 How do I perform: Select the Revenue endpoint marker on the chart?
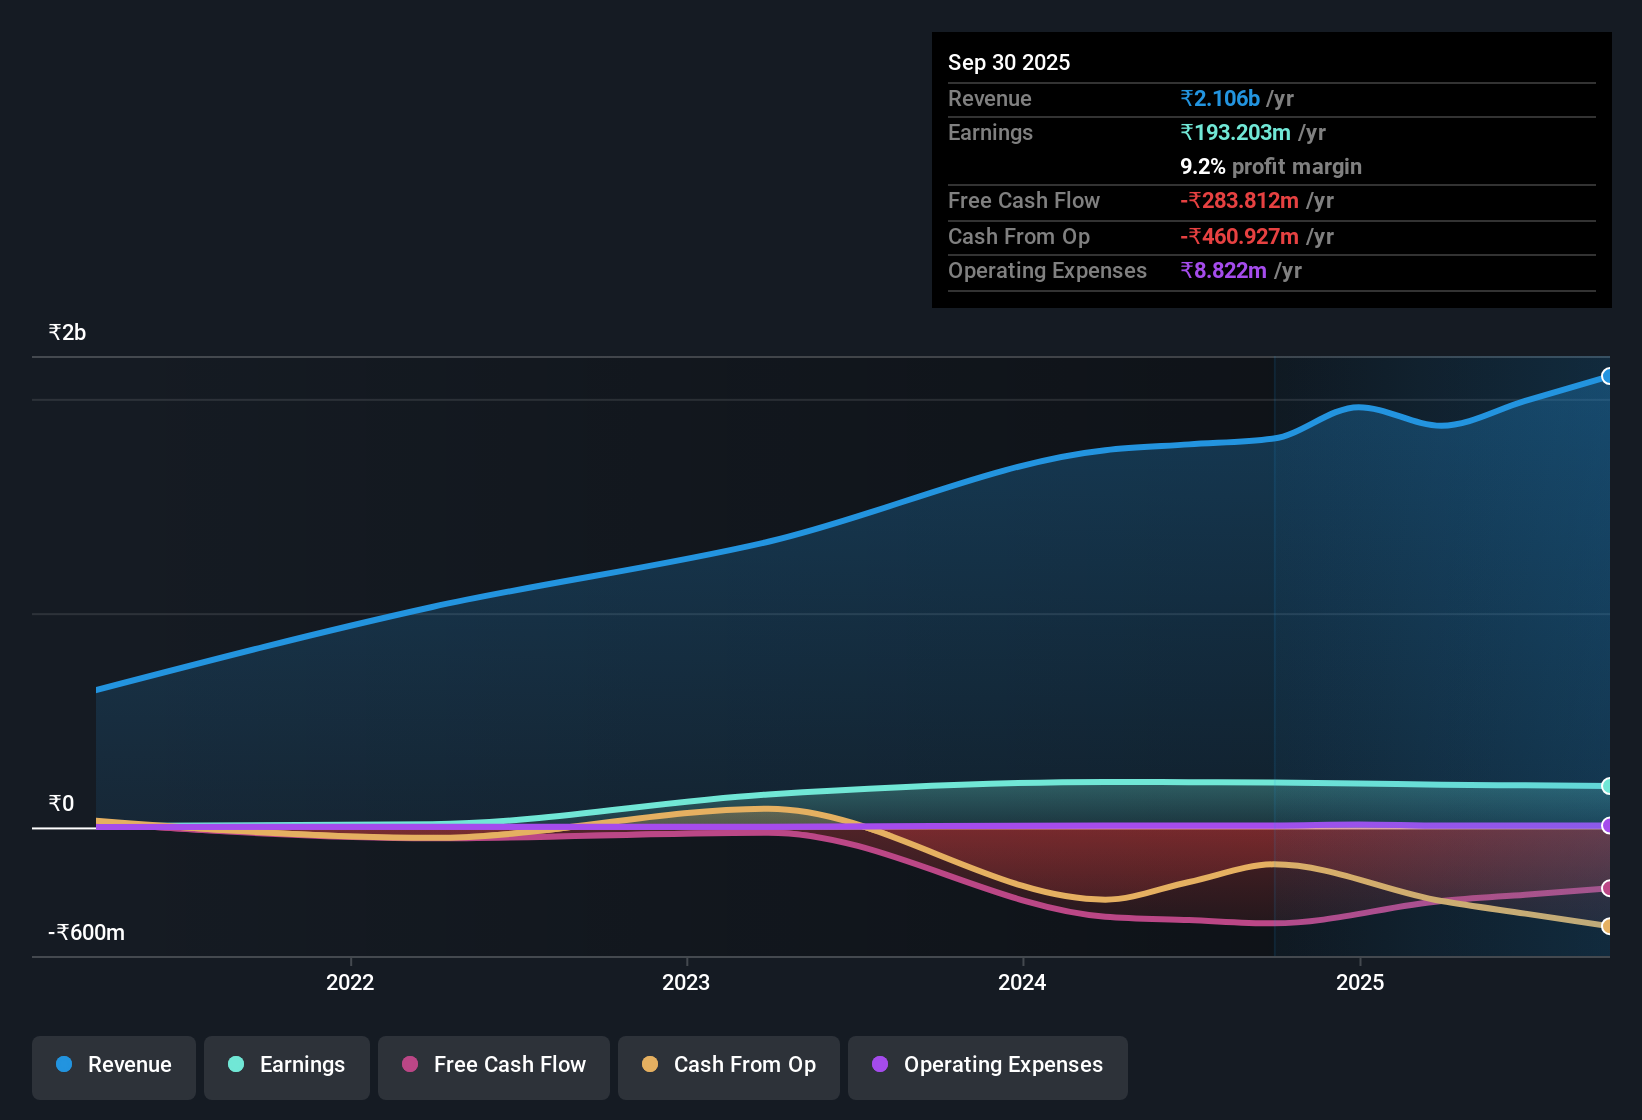pyautogui.click(x=1607, y=376)
